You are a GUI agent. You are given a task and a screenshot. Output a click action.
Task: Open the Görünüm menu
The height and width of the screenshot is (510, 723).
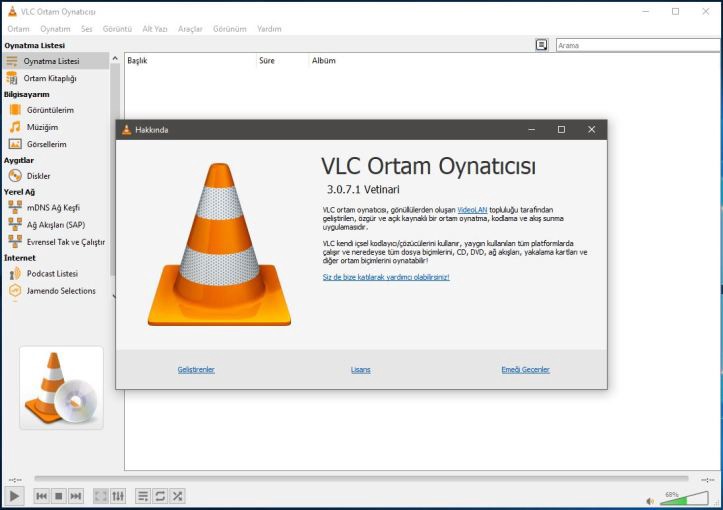click(230, 29)
